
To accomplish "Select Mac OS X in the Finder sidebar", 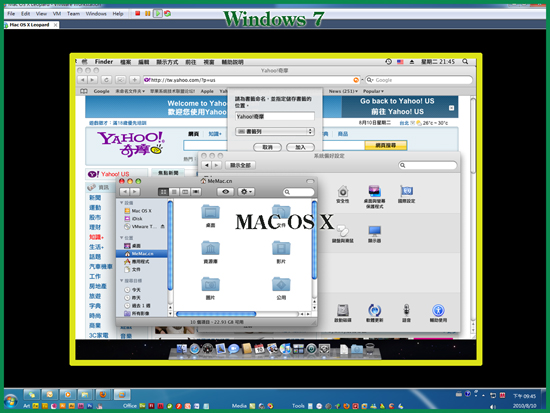I will pos(142,211).
